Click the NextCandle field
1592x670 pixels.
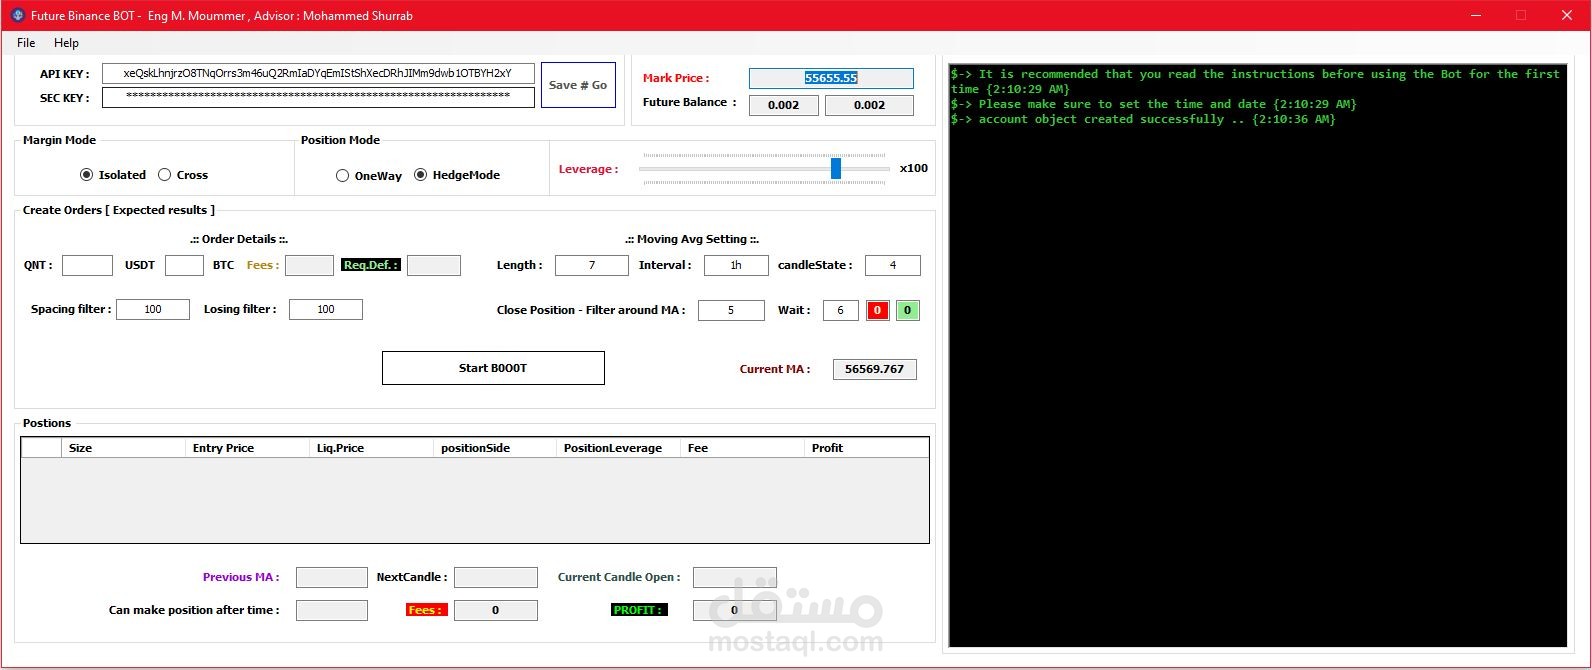coord(496,577)
